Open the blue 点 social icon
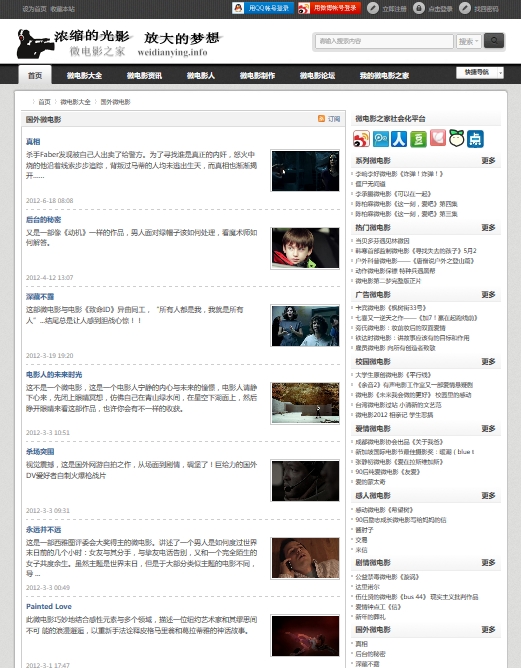This screenshot has width=521, height=668. [x=475, y=139]
